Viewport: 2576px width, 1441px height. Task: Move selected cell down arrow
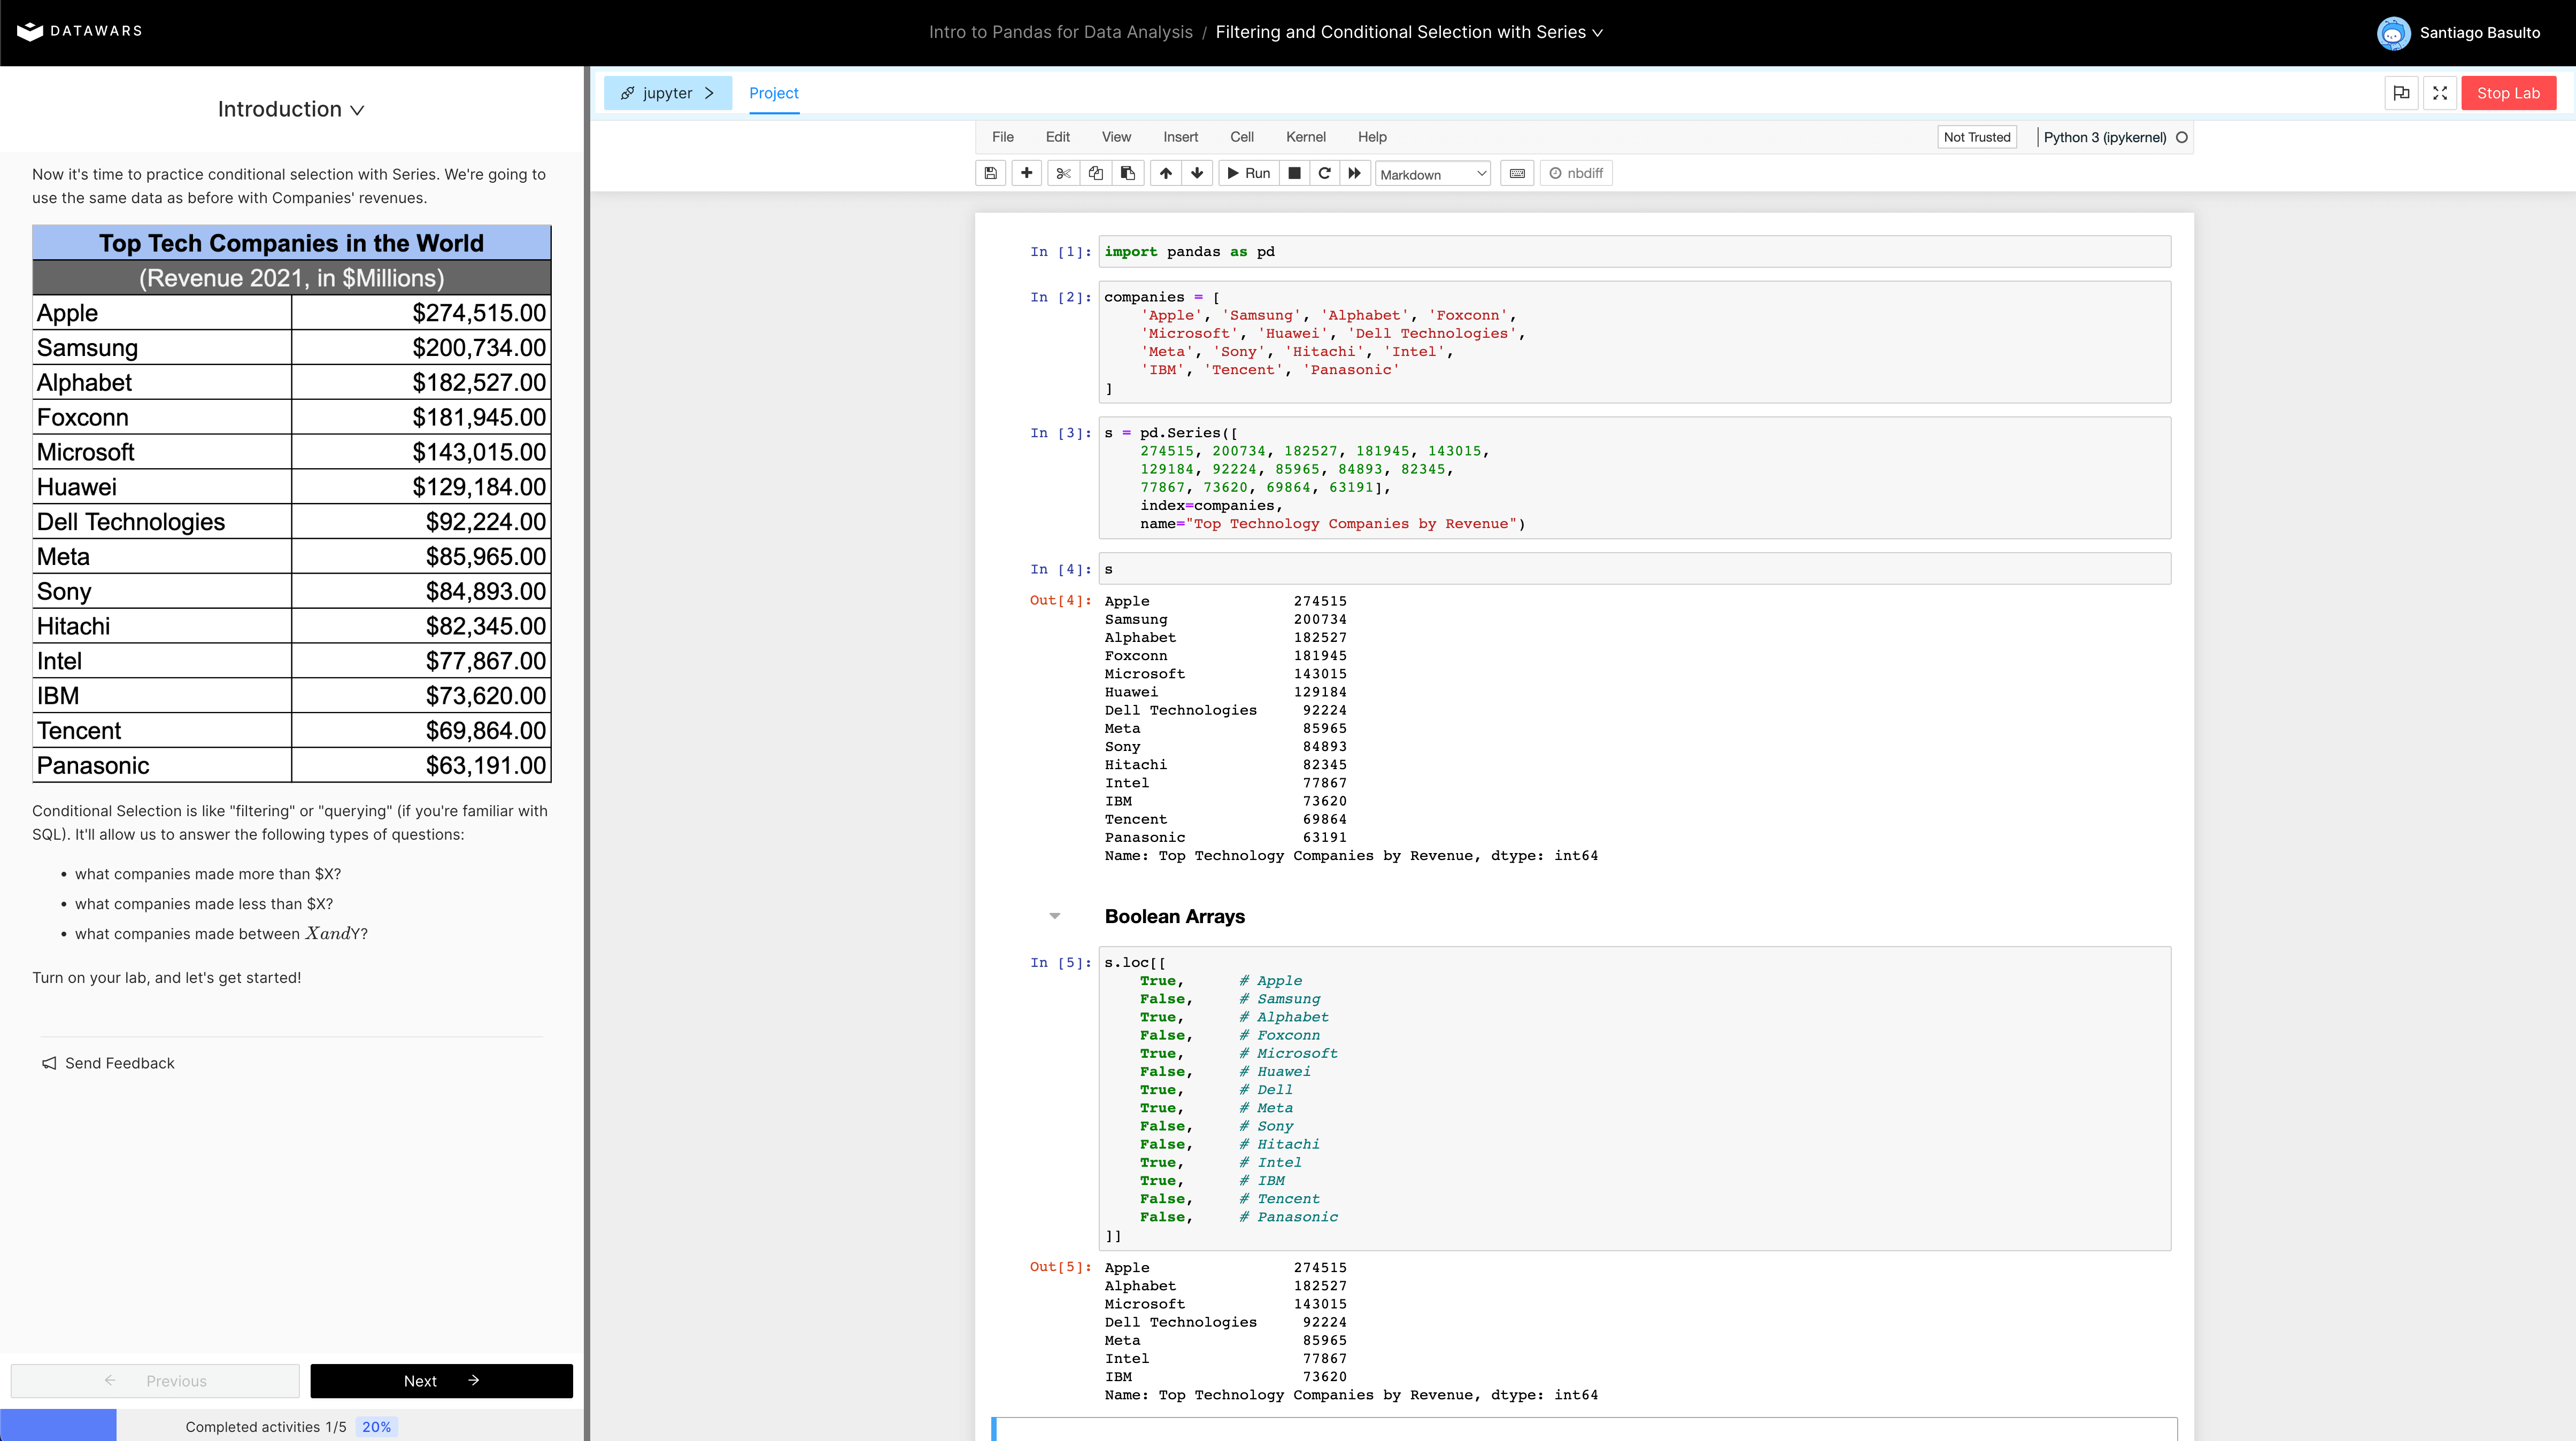(1196, 173)
